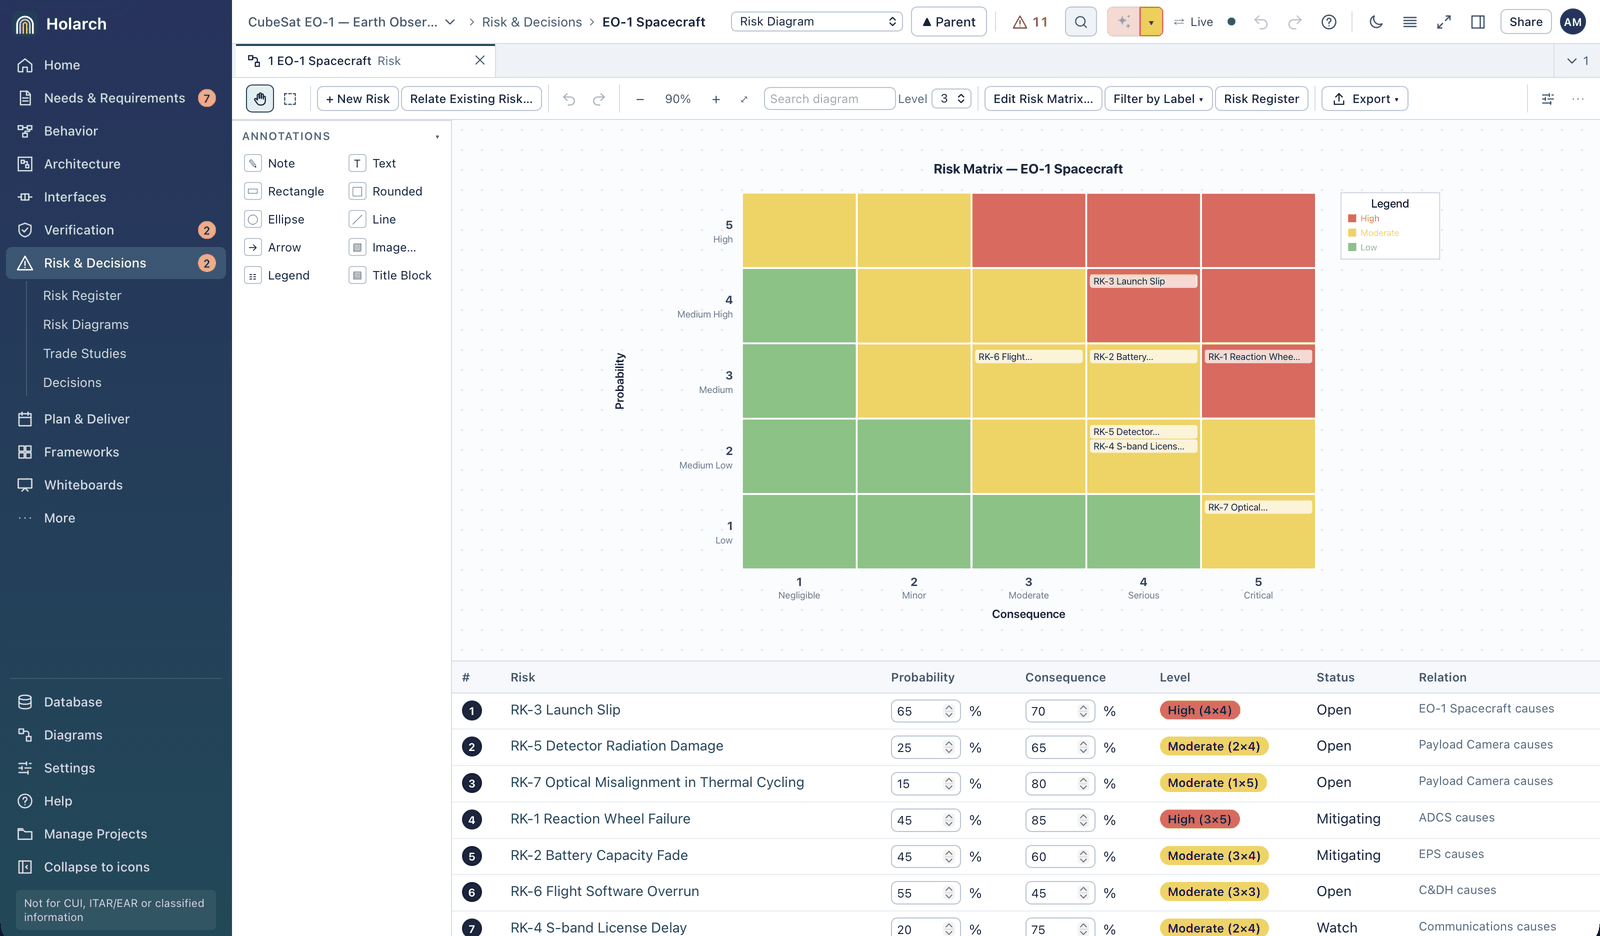Enter fullscreen with expand arrows icon
1600x936 pixels.
[1444, 22]
